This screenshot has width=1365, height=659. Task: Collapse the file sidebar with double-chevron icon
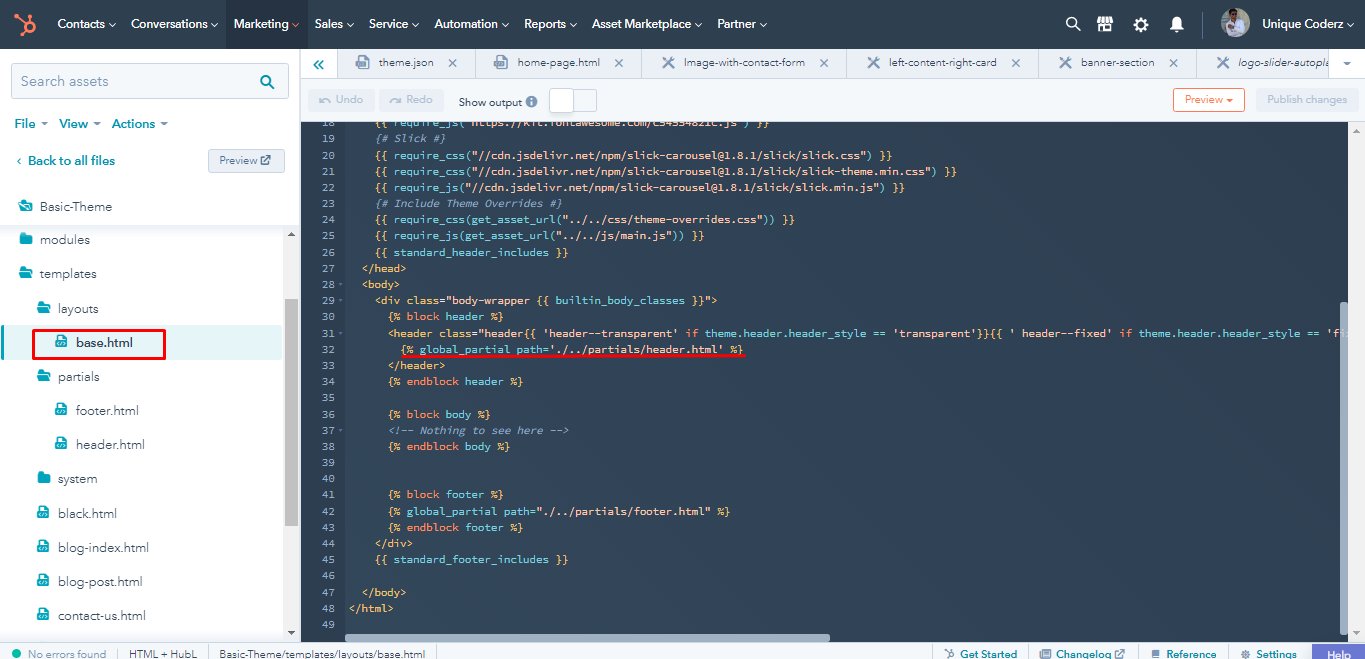[x=318, y=64]
